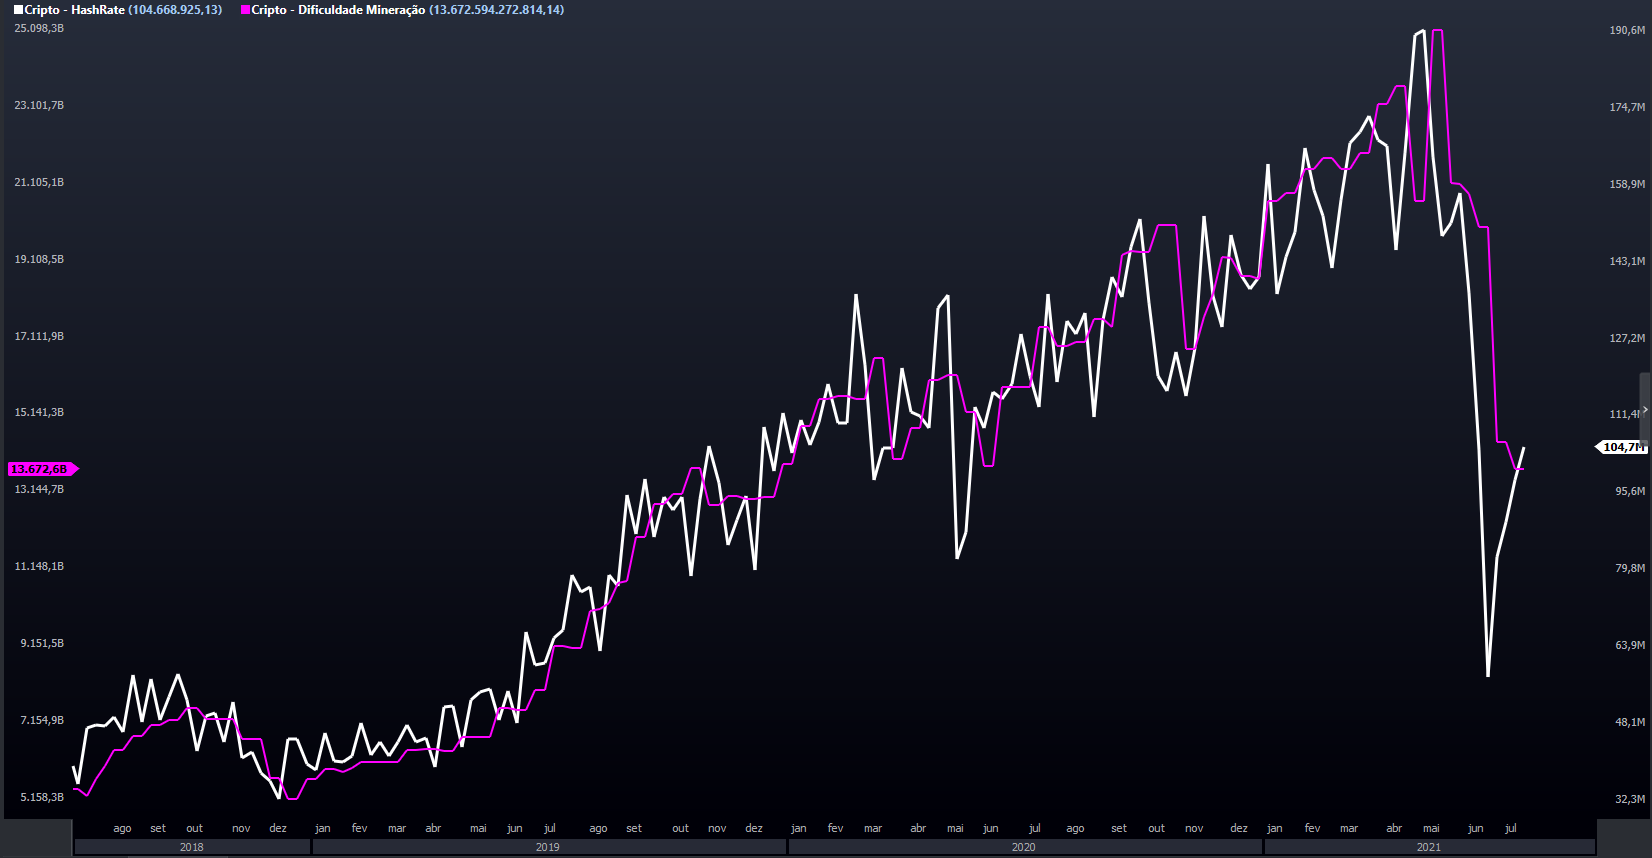Click left axis label 7.154,9B

click(x=42, y=720)
